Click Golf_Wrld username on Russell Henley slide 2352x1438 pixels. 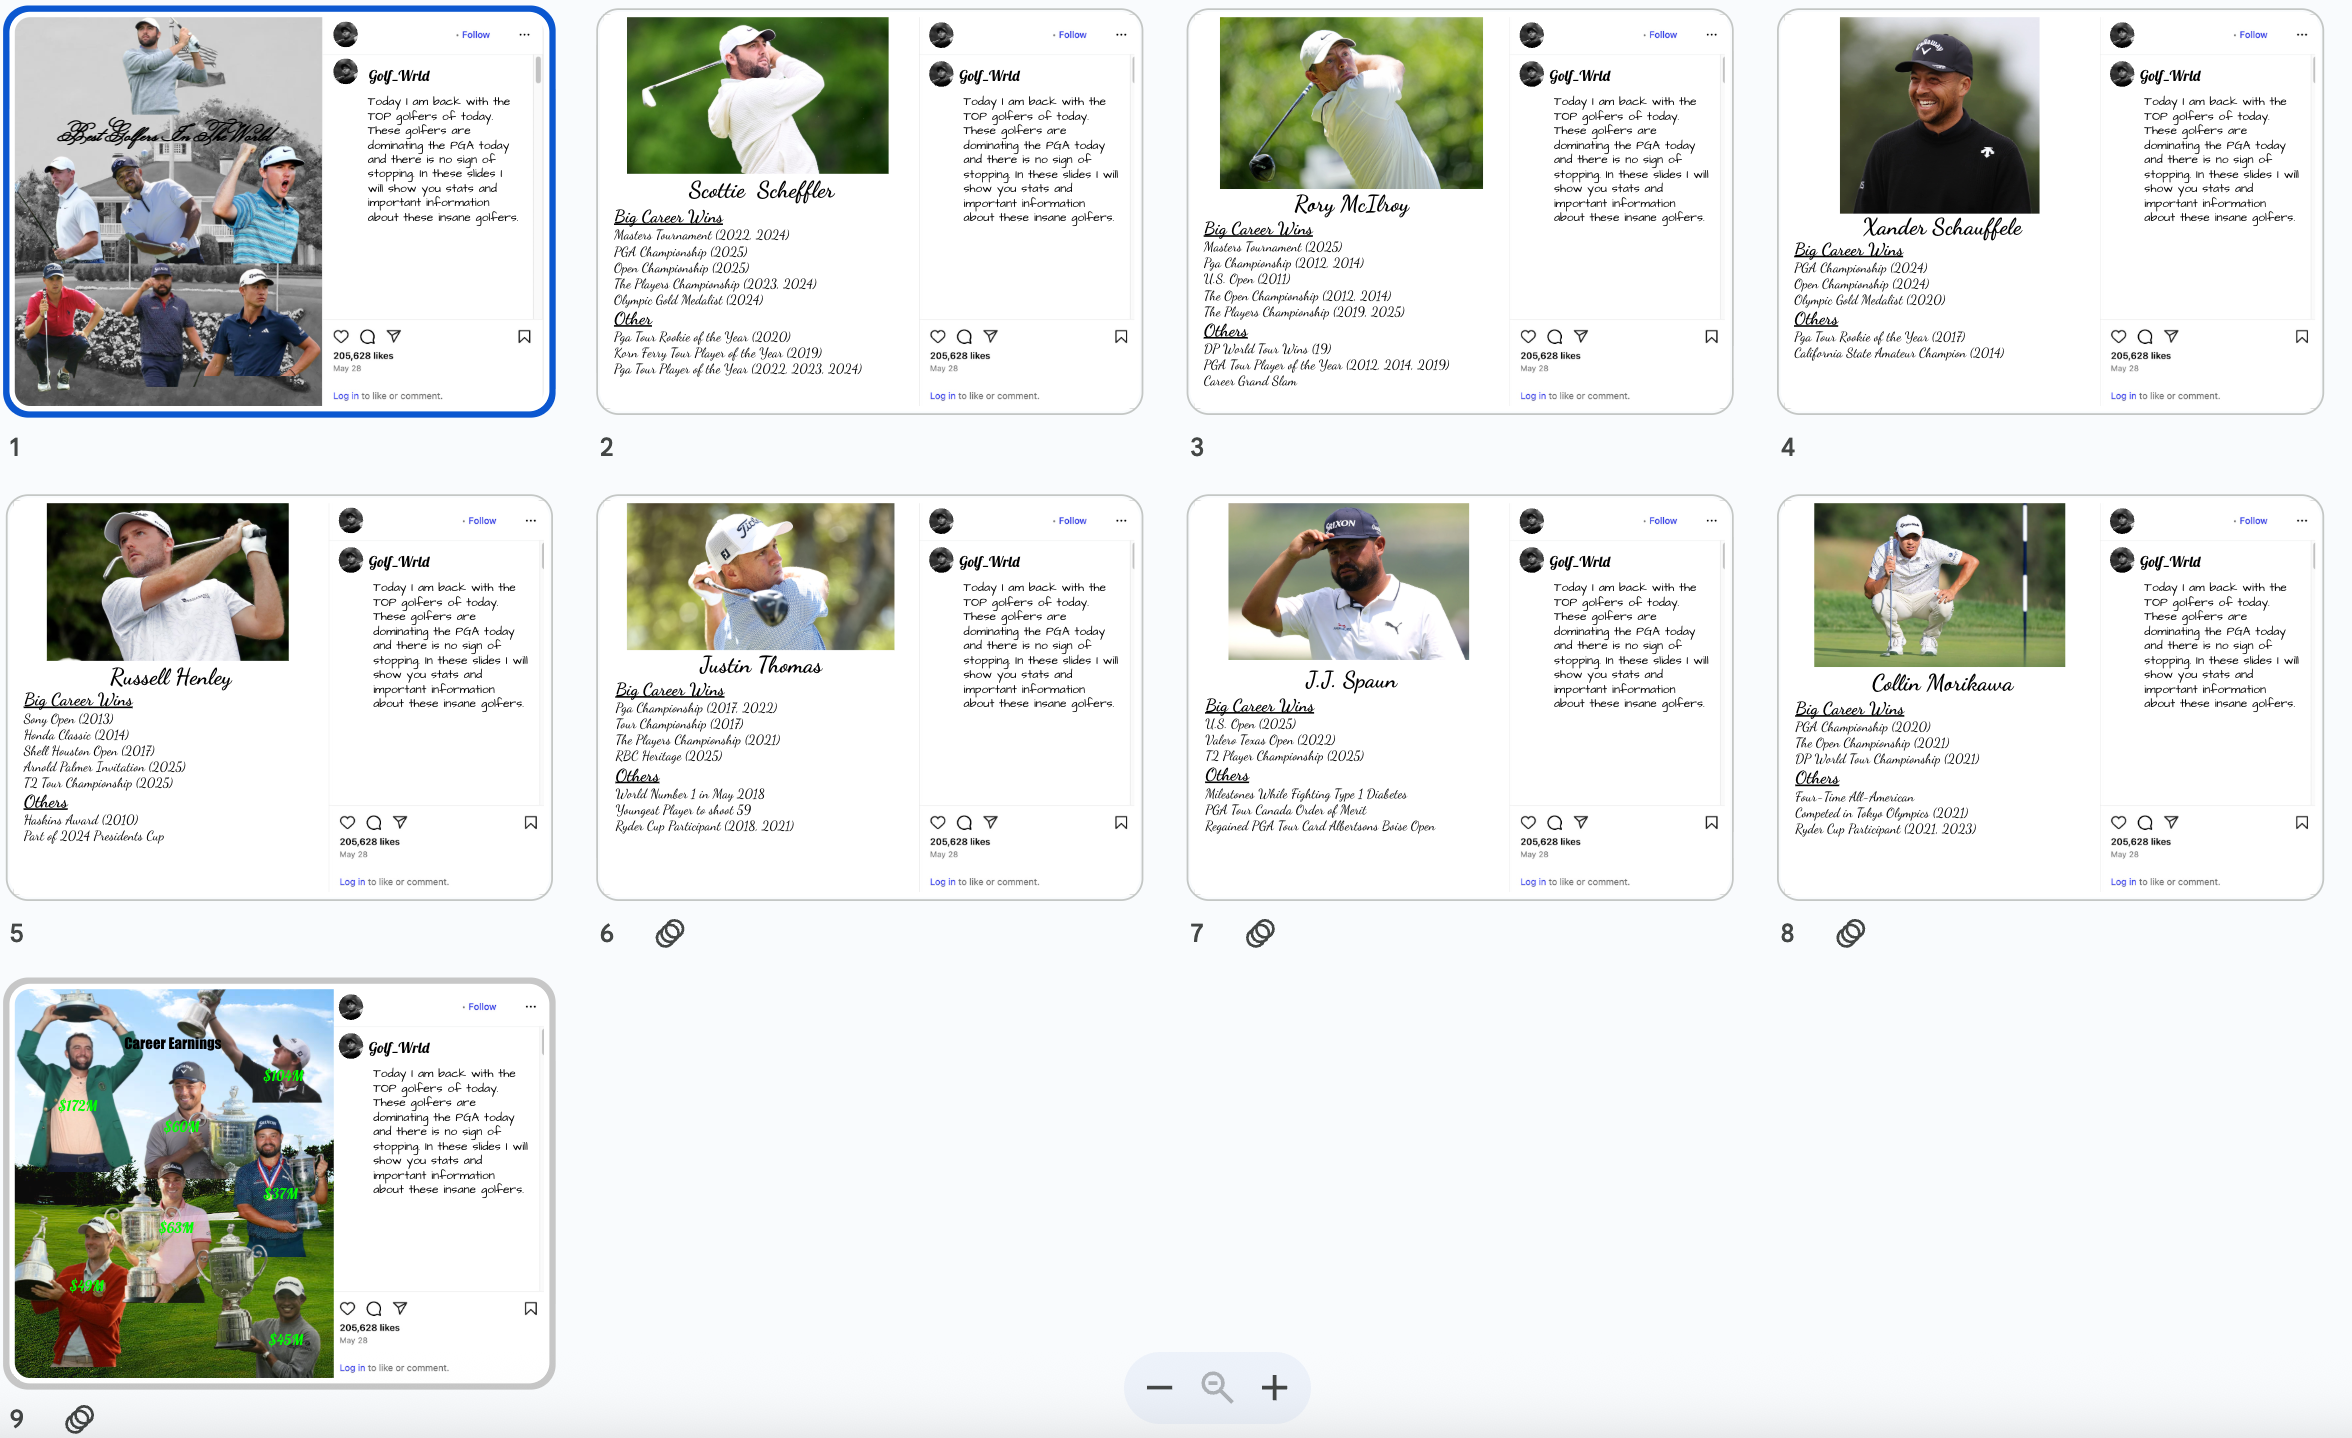click(399, 562)
